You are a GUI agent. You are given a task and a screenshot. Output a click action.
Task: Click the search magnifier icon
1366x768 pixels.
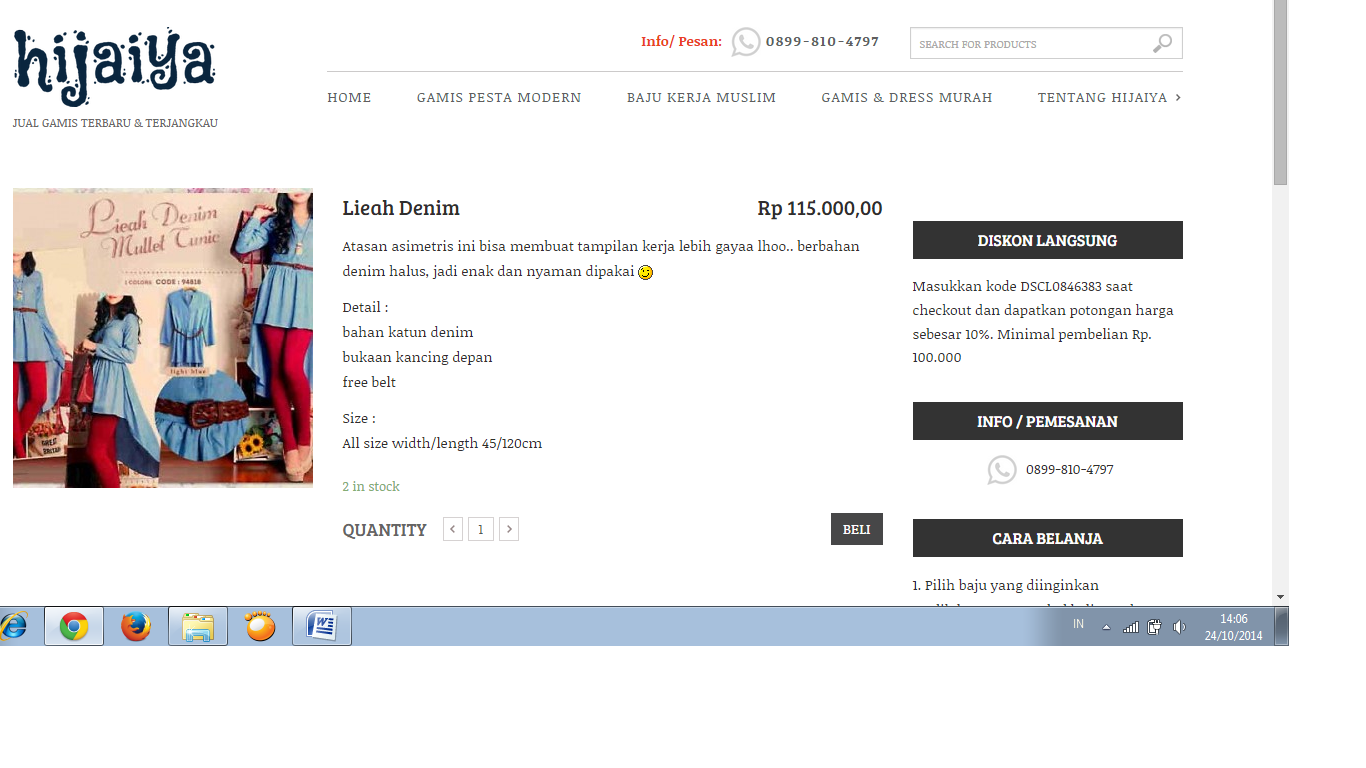tap(1161, 44)
